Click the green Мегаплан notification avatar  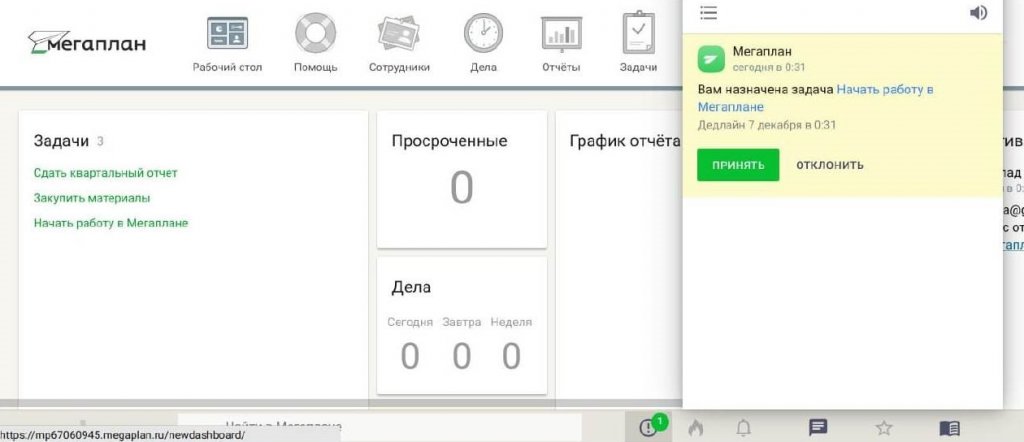(711, 58)
